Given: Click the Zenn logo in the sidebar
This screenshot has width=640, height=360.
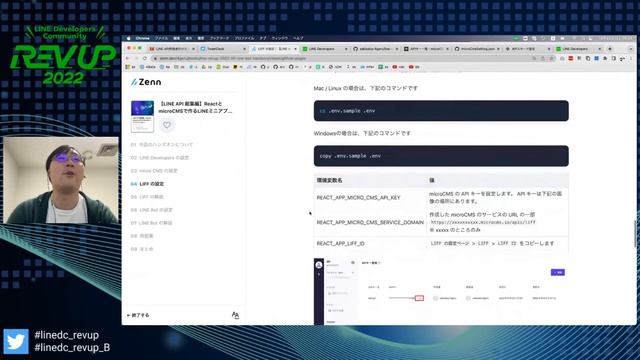Looking at the screenshot, I should pos(146,82).
